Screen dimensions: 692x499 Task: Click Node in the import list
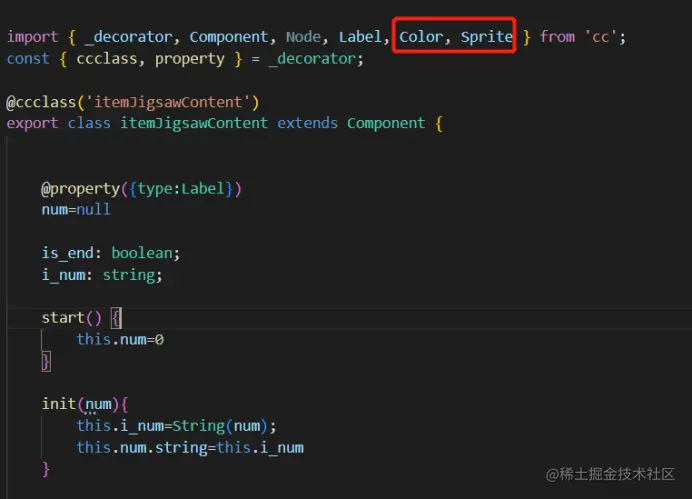303,37
